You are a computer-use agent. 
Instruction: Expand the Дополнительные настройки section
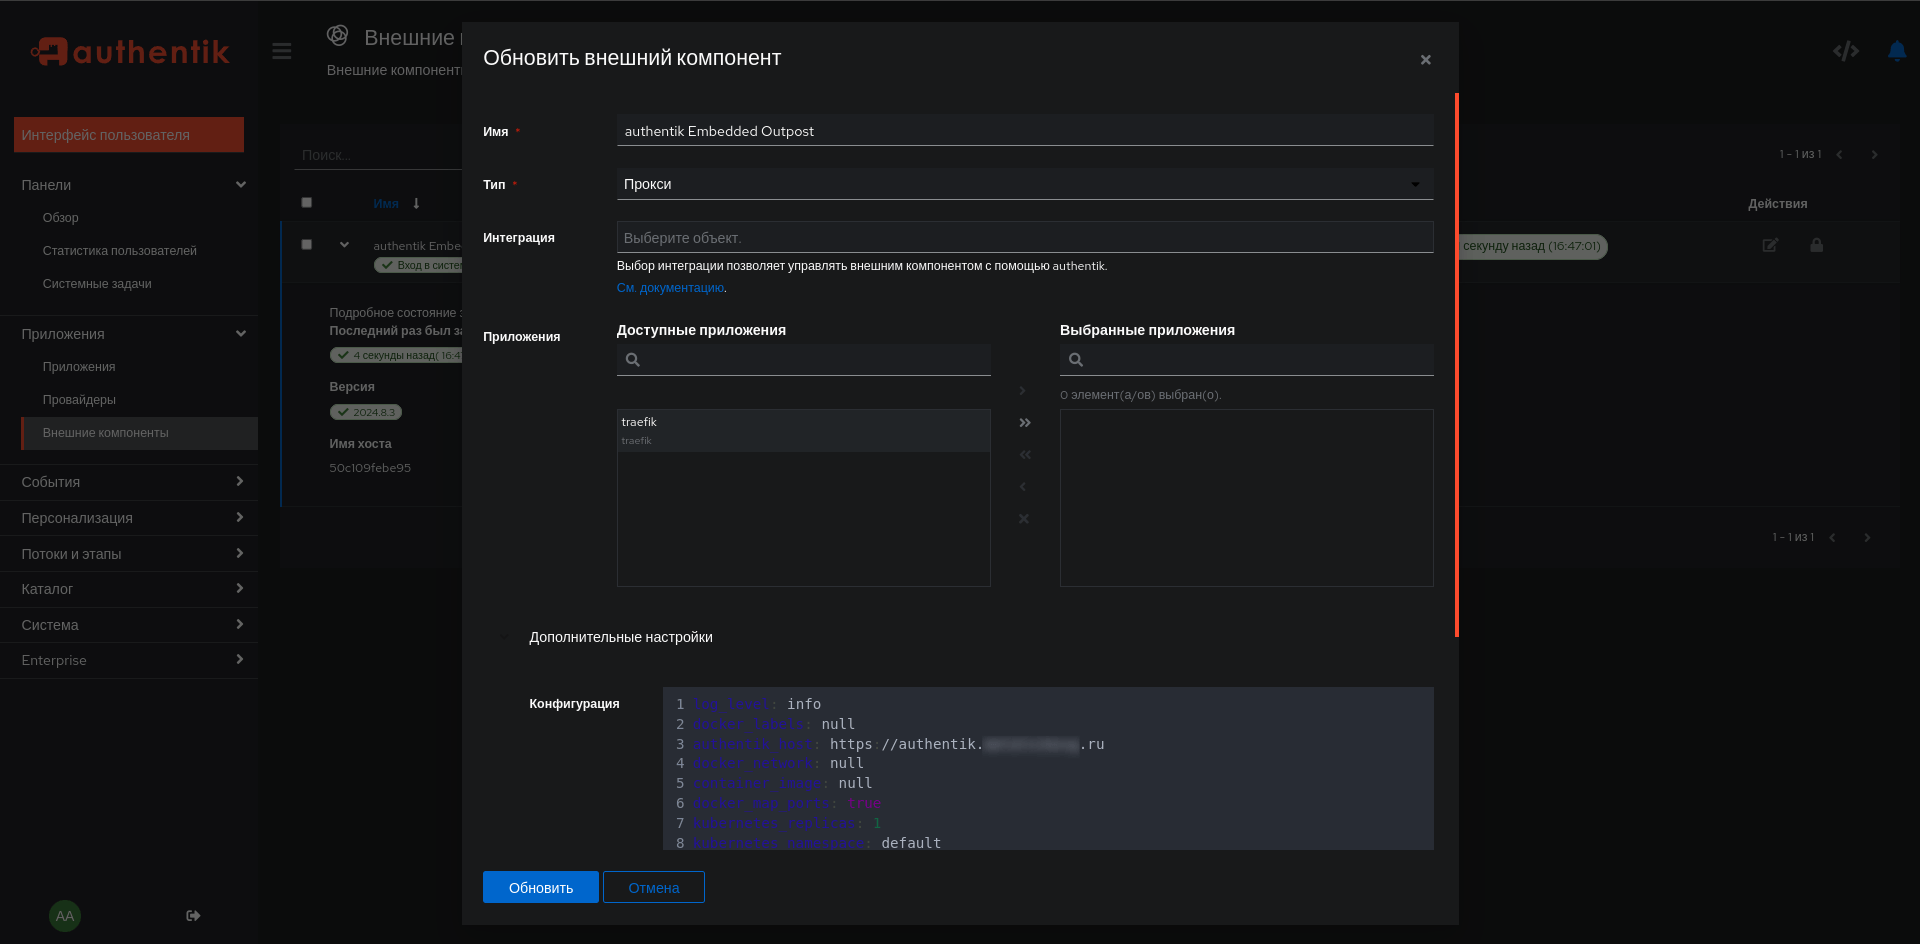620,637
